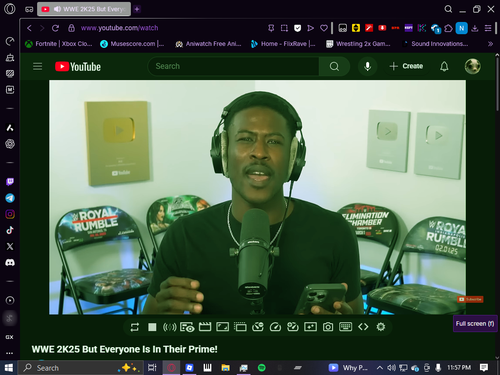Click the Create button
Image resolution: width=500 pixels, height=375 pixels.
click(406, 66)
